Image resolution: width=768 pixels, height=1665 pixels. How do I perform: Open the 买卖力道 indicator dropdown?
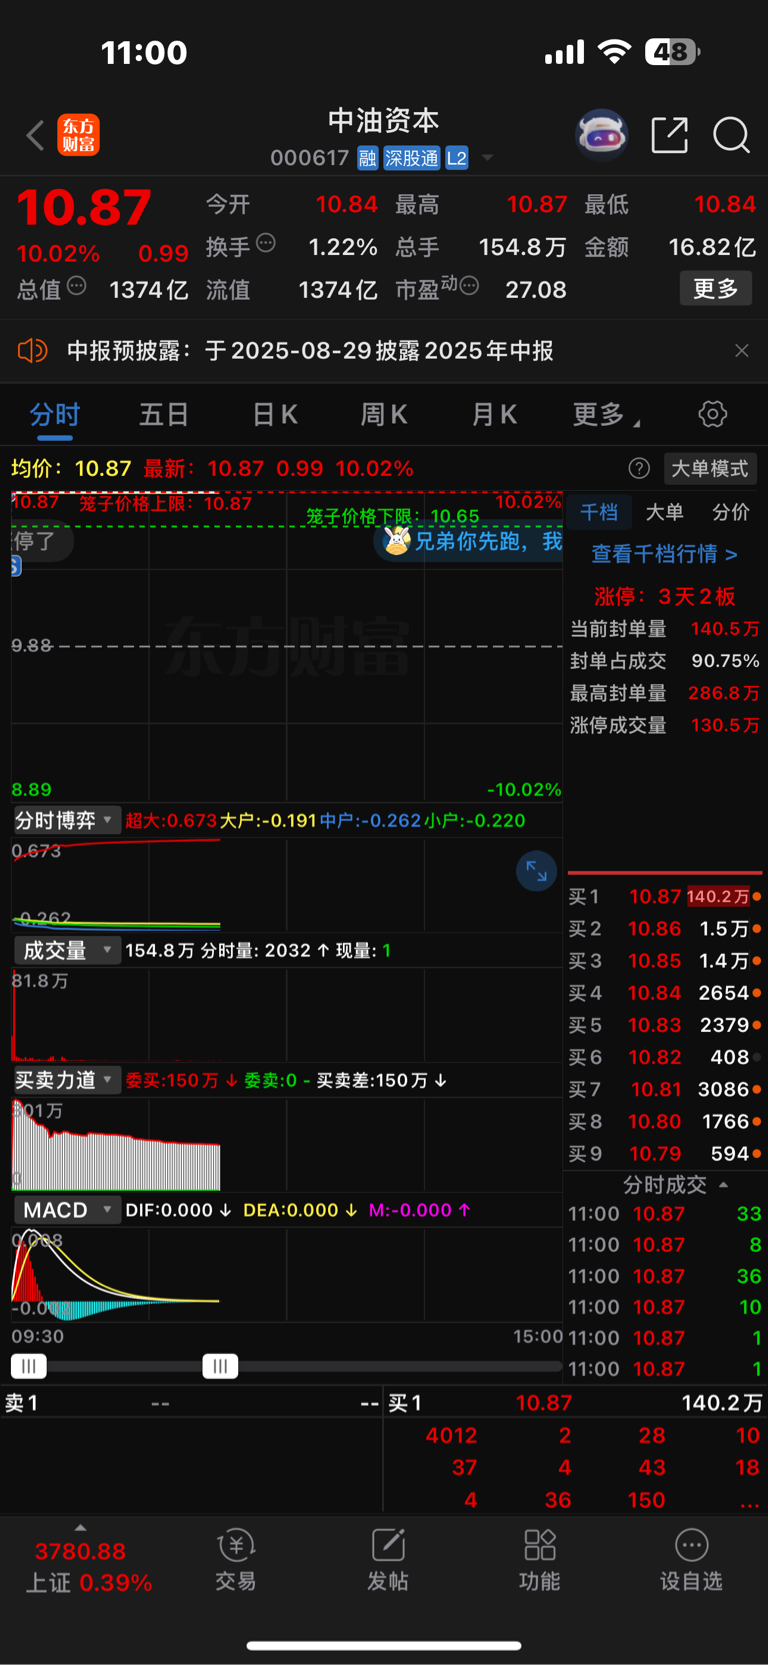click(65, 1080)
